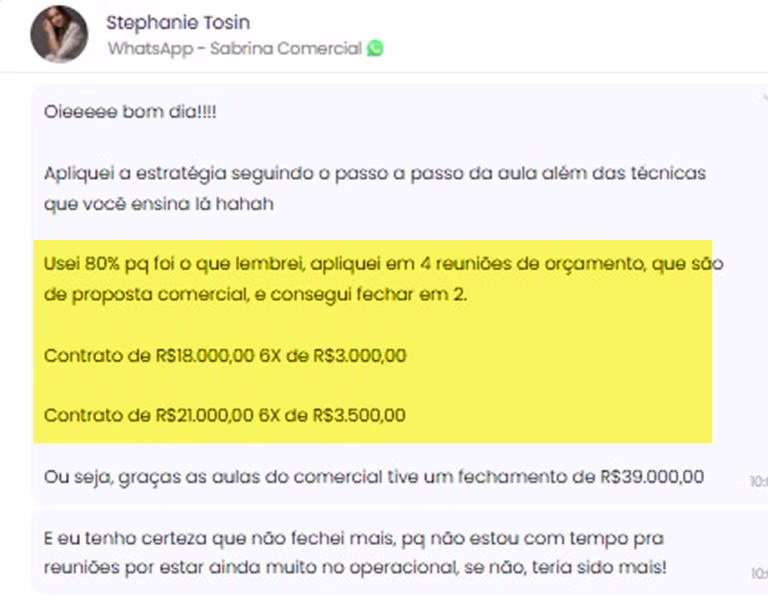768x600 pixels.
Task: Click the second message's timestamp
Action: tap(759, 573)
